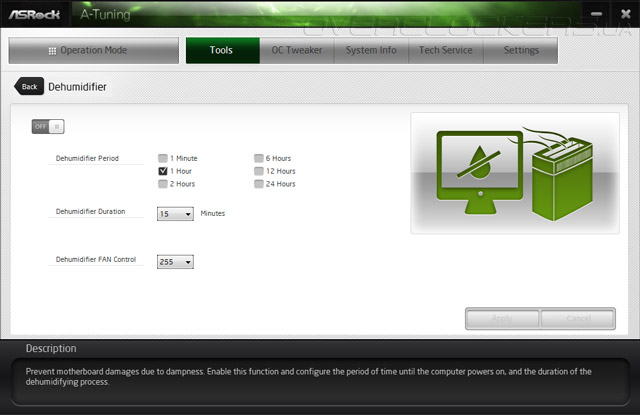Check the 12 Hours period box

pos(258,171)
